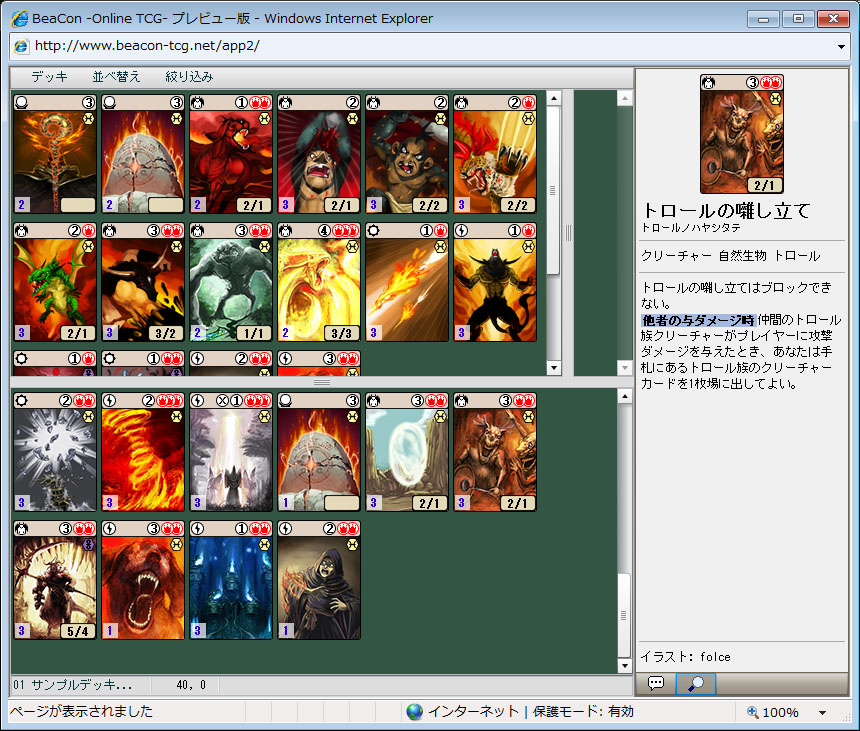The image size is (860, 731).
Task: Choose the screaming troll 2/1 card
Action: coord(319,154)
